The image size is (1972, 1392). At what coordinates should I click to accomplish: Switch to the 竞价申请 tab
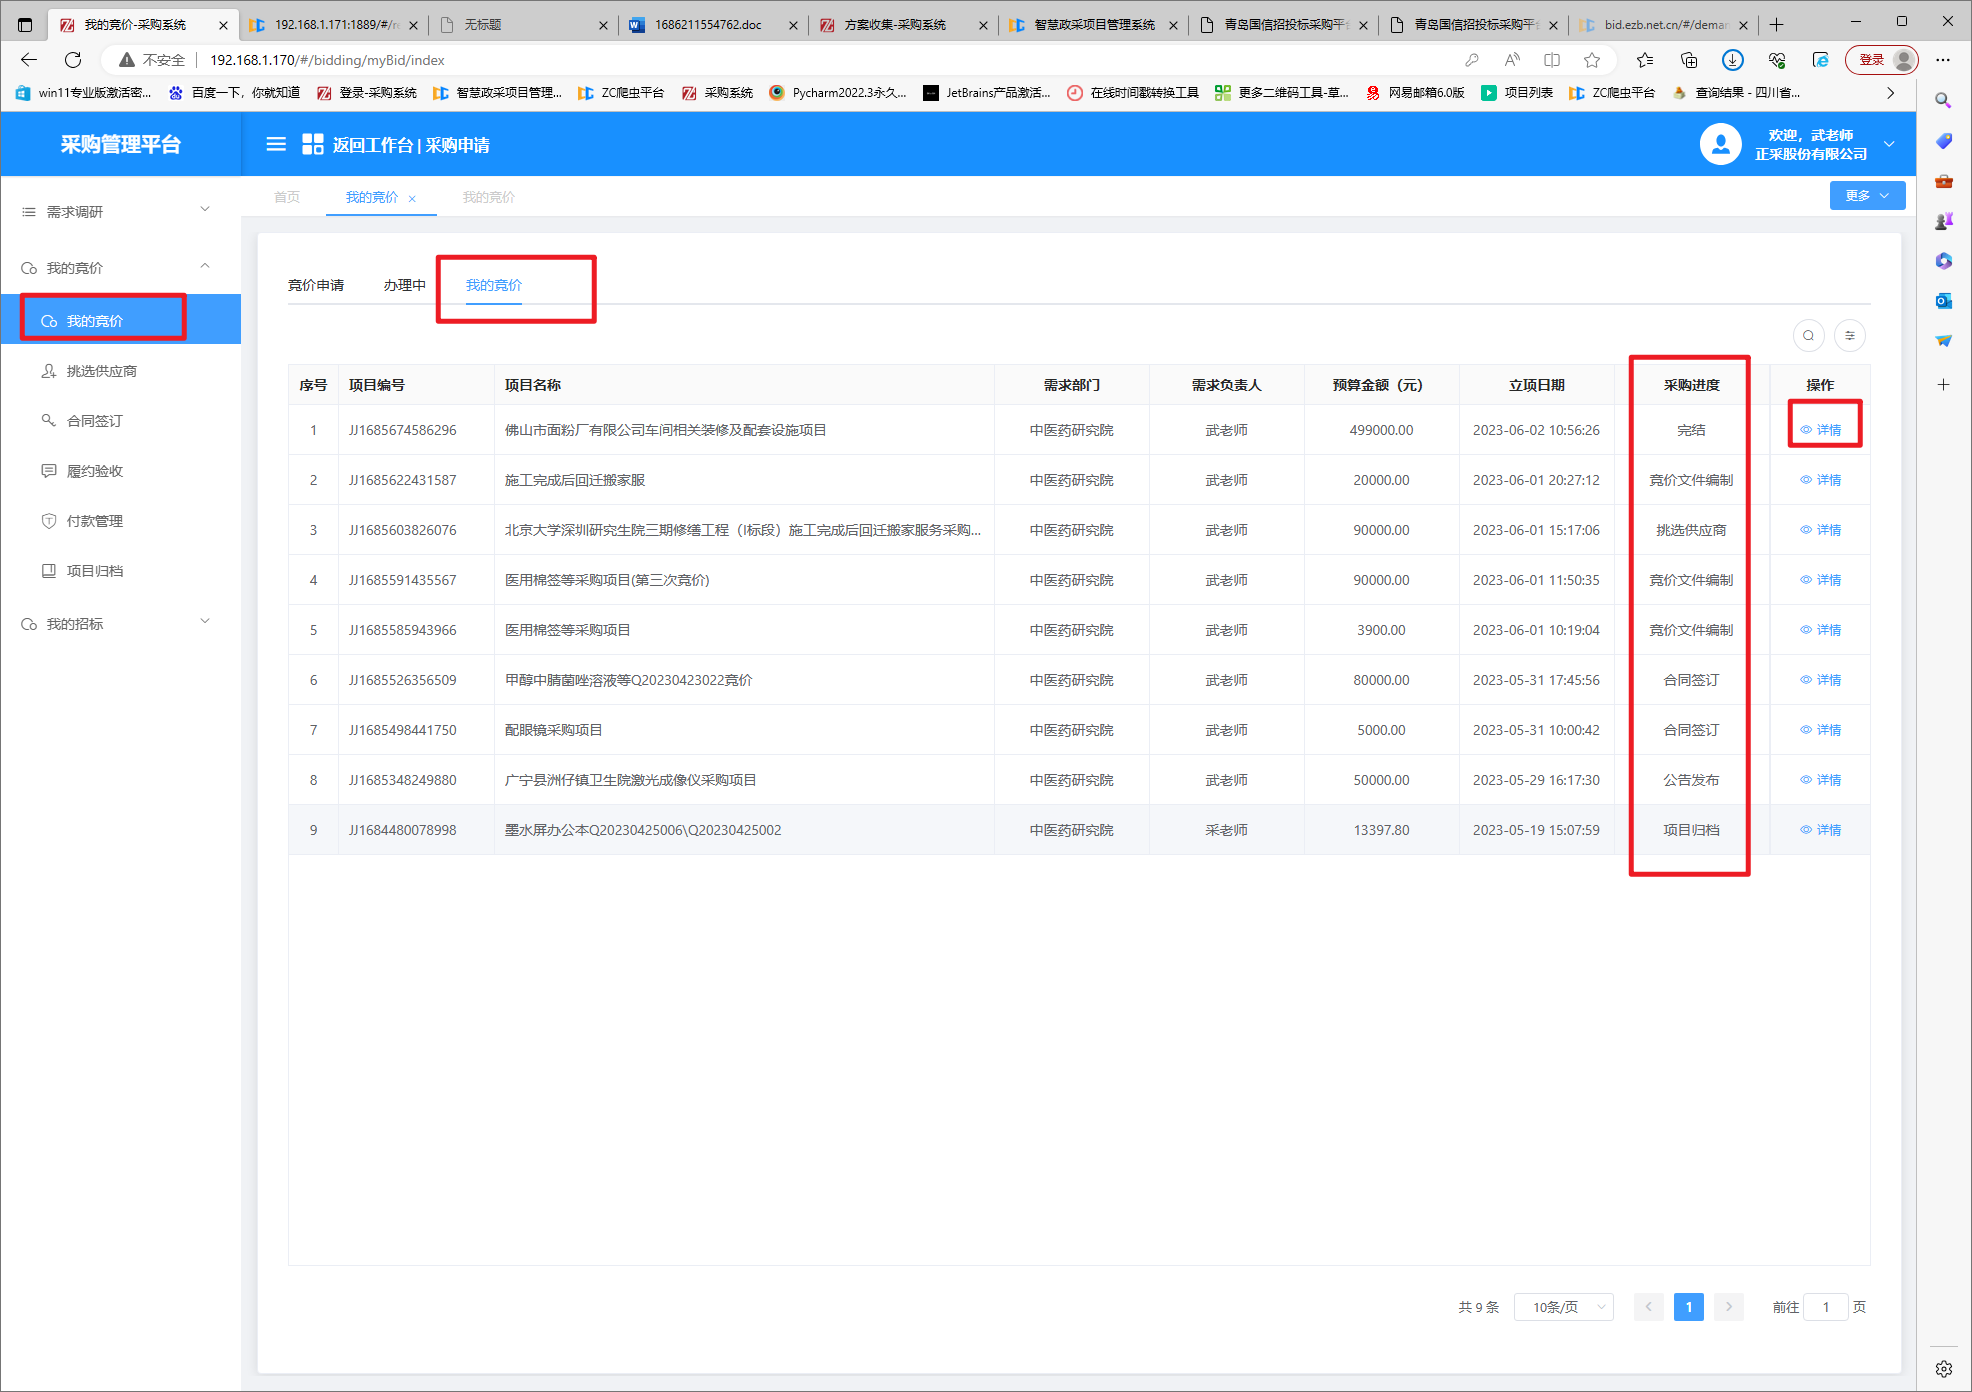[316, 285]
